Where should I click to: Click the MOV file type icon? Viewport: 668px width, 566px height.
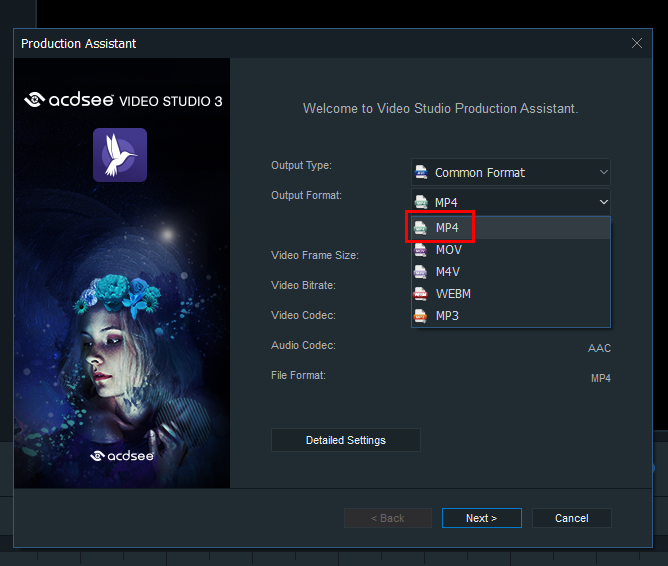pyautogui.click(x=420, y=250)
